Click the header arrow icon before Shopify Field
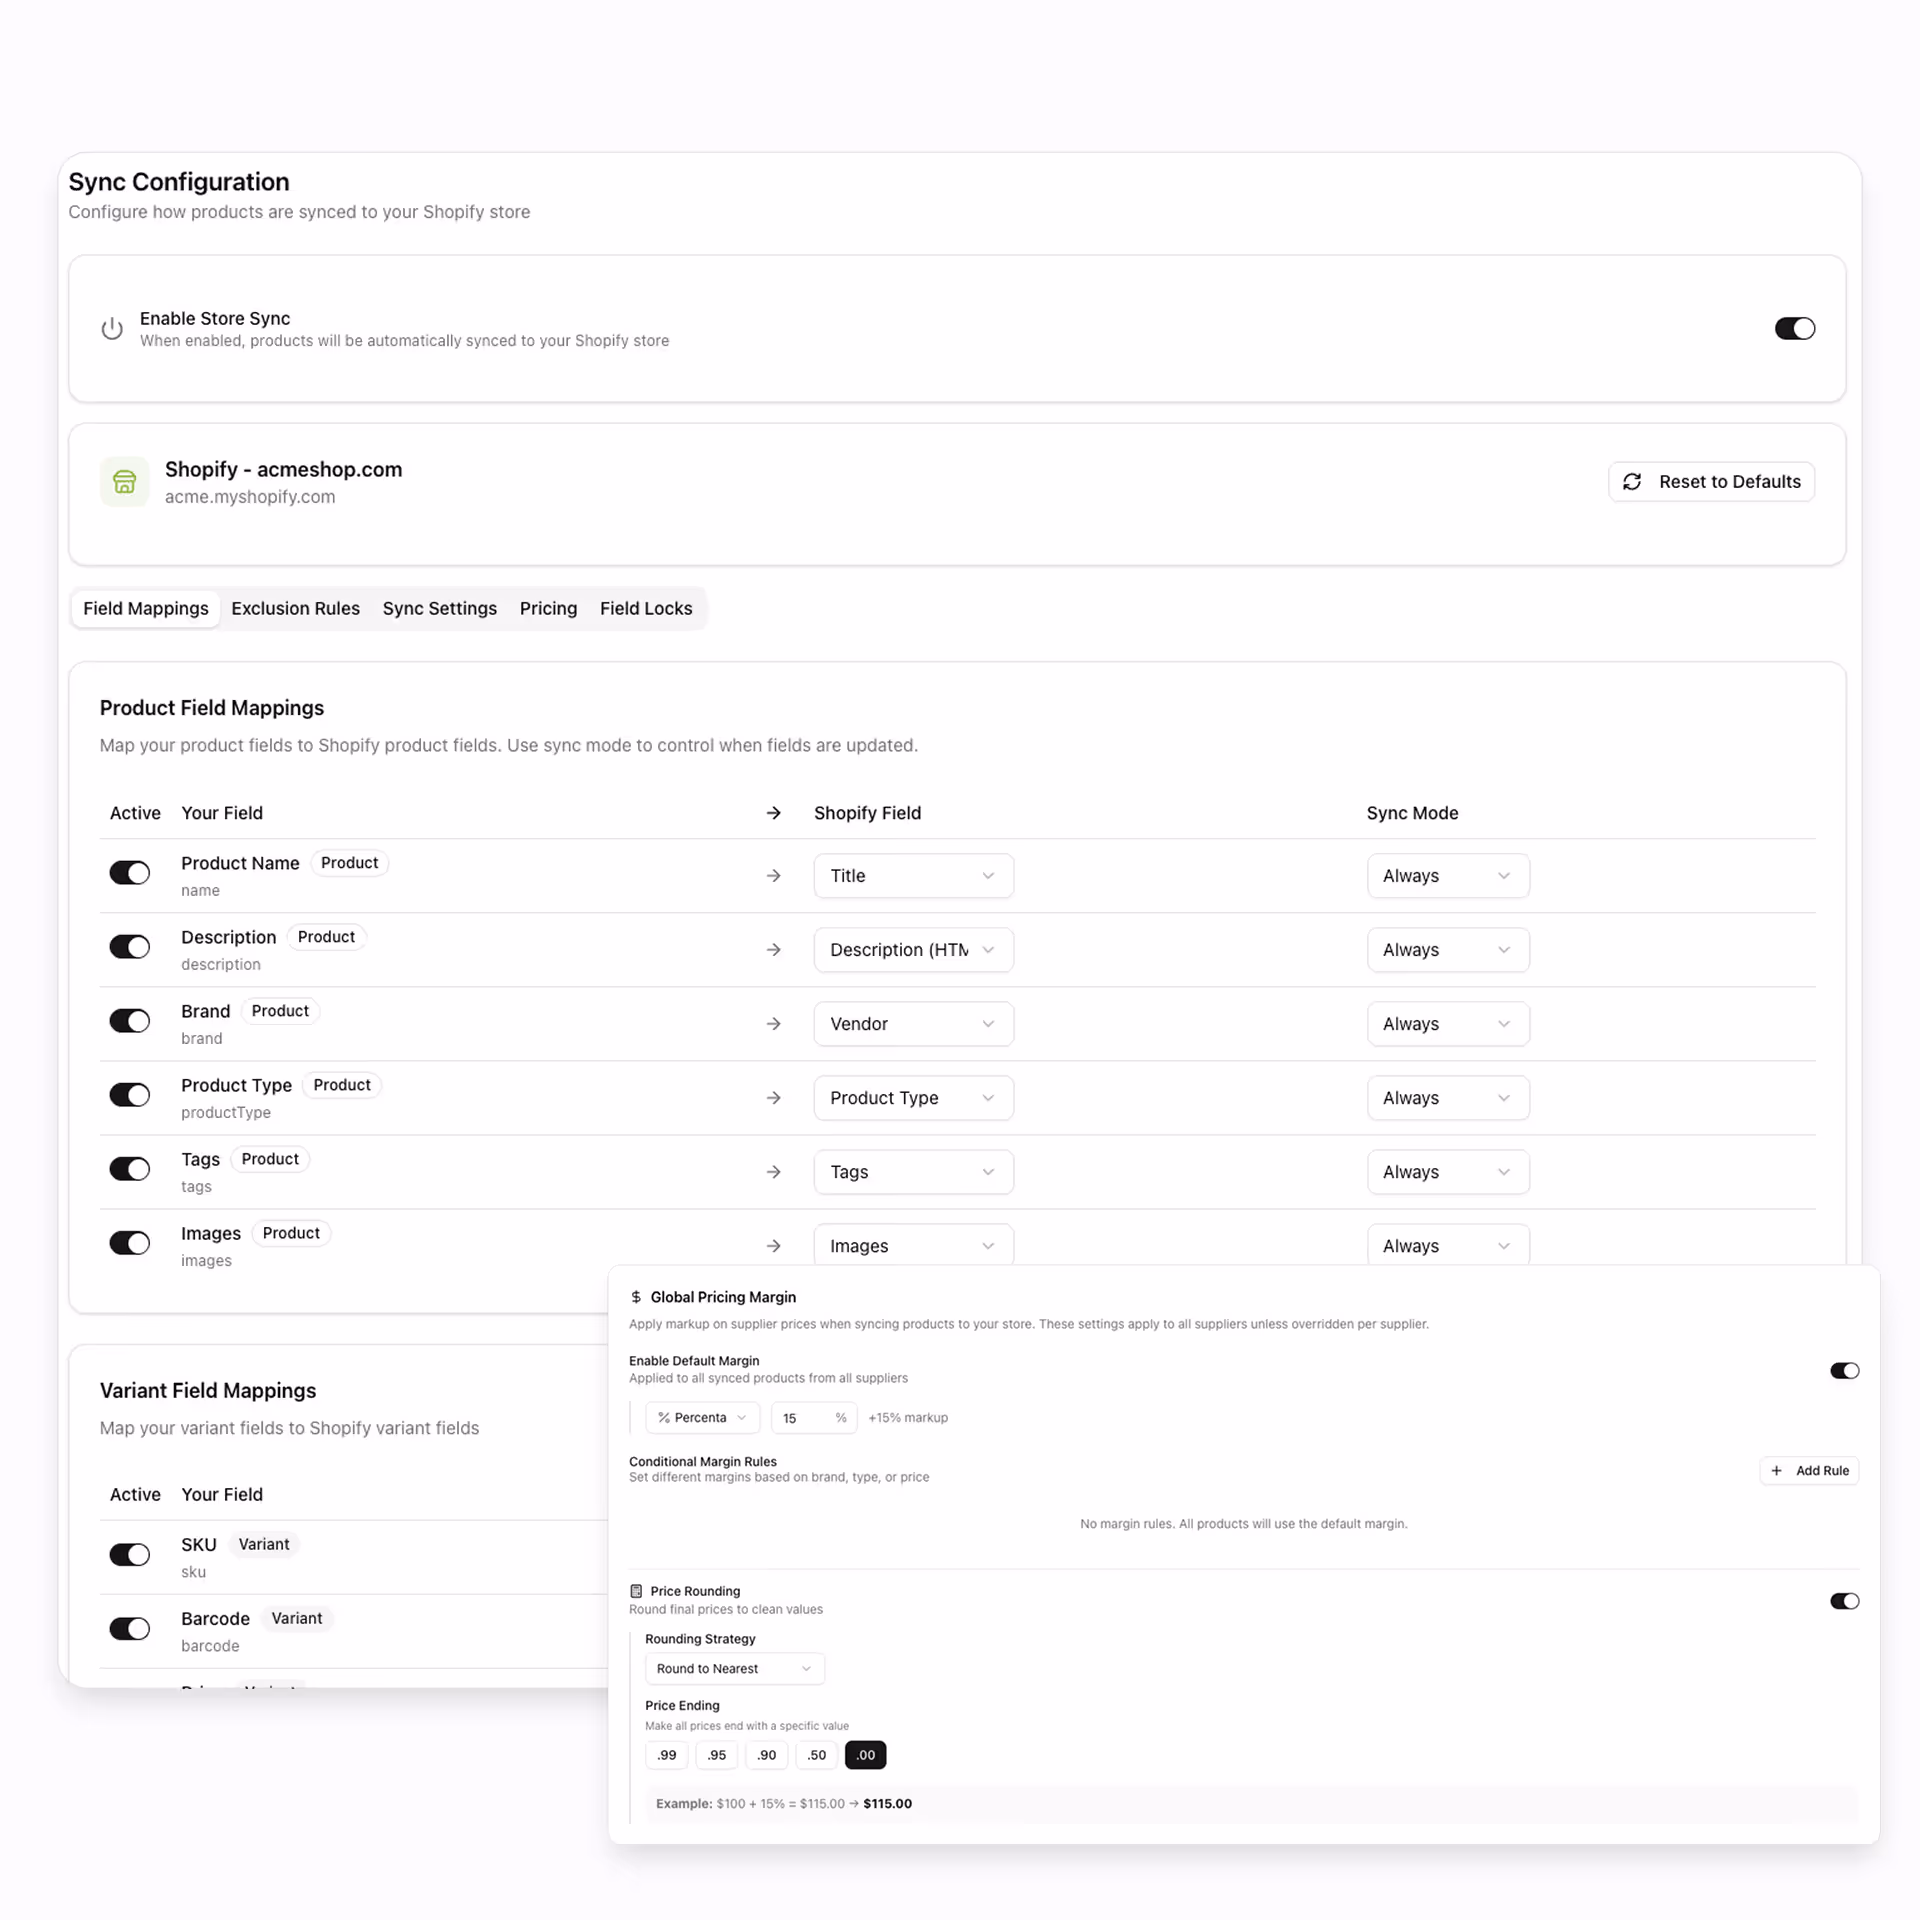The width and height of the screenshot is (1920, 1920). point(773,813)
